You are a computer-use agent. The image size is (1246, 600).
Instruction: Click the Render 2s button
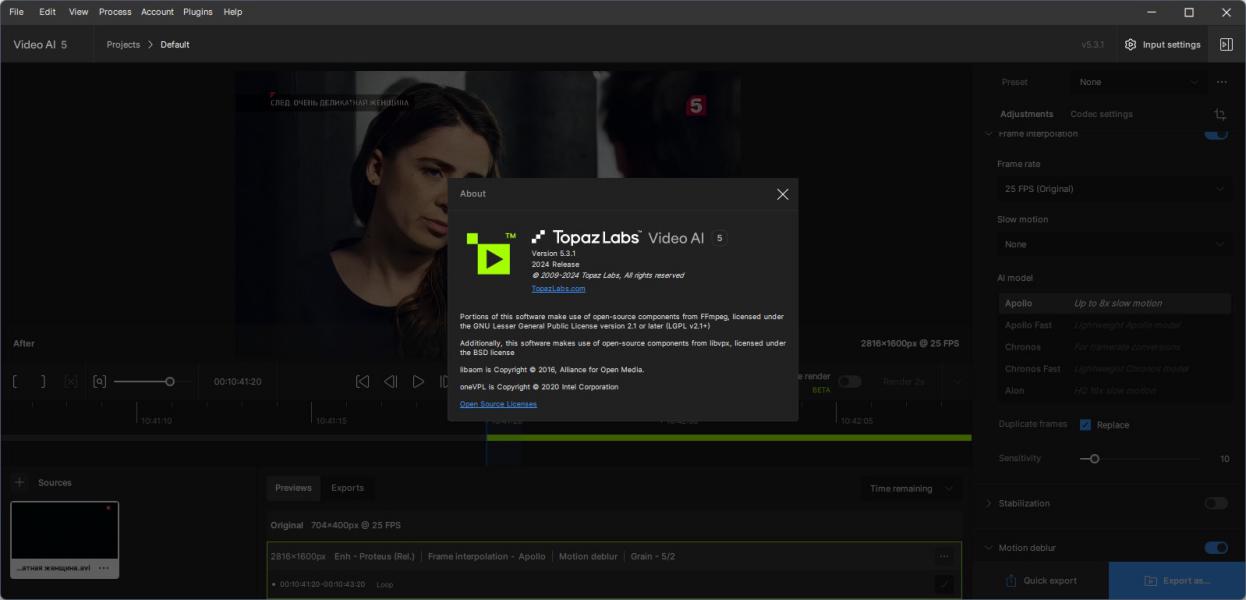tap(903, 382)
